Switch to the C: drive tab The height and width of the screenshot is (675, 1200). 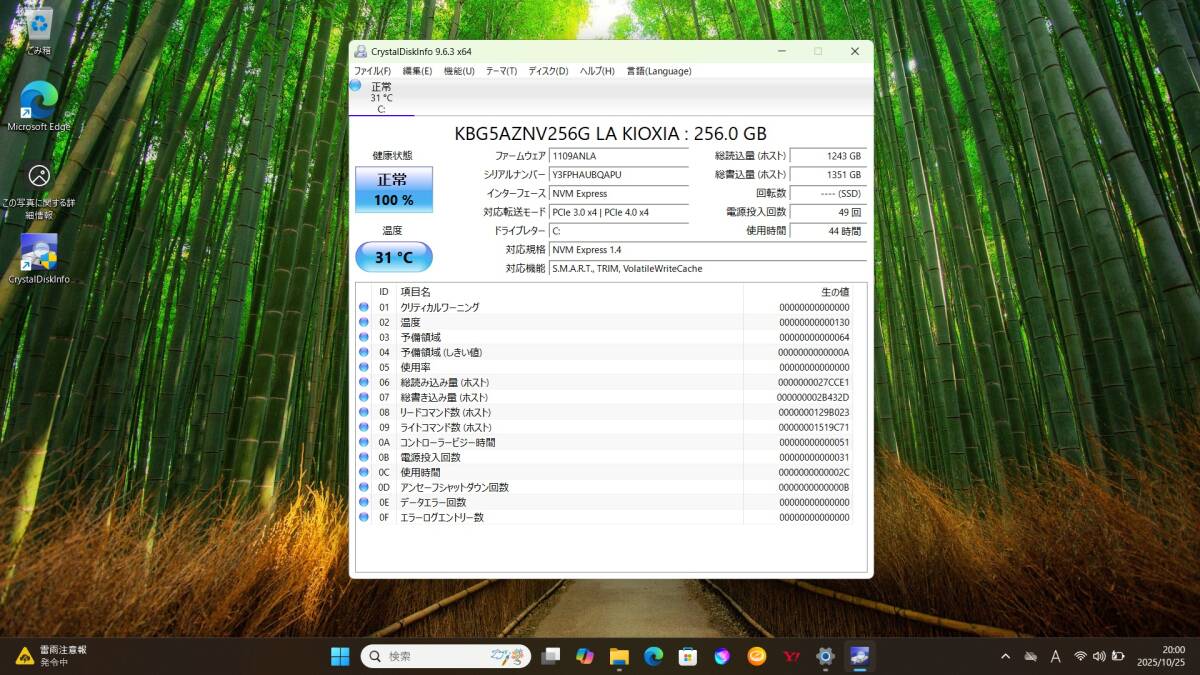coord(381,97)
